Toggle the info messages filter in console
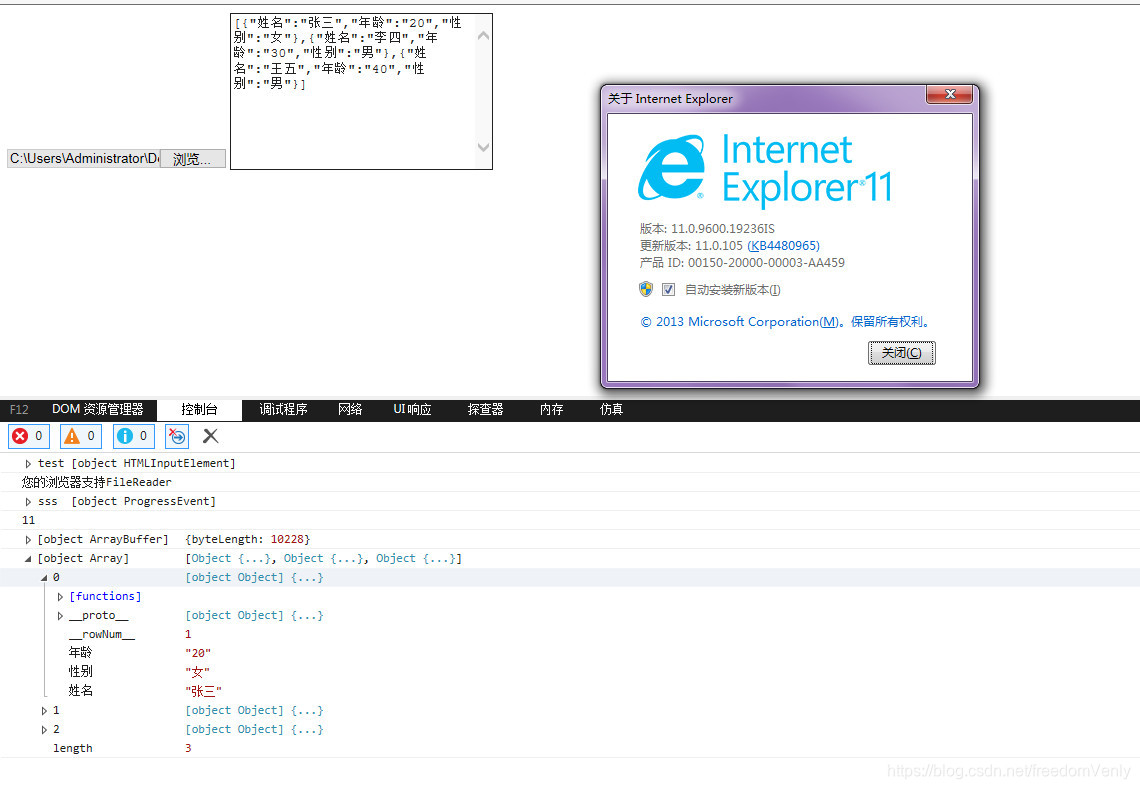The height and width of the screenshot is (789, 1140). (x=134, y=436)
